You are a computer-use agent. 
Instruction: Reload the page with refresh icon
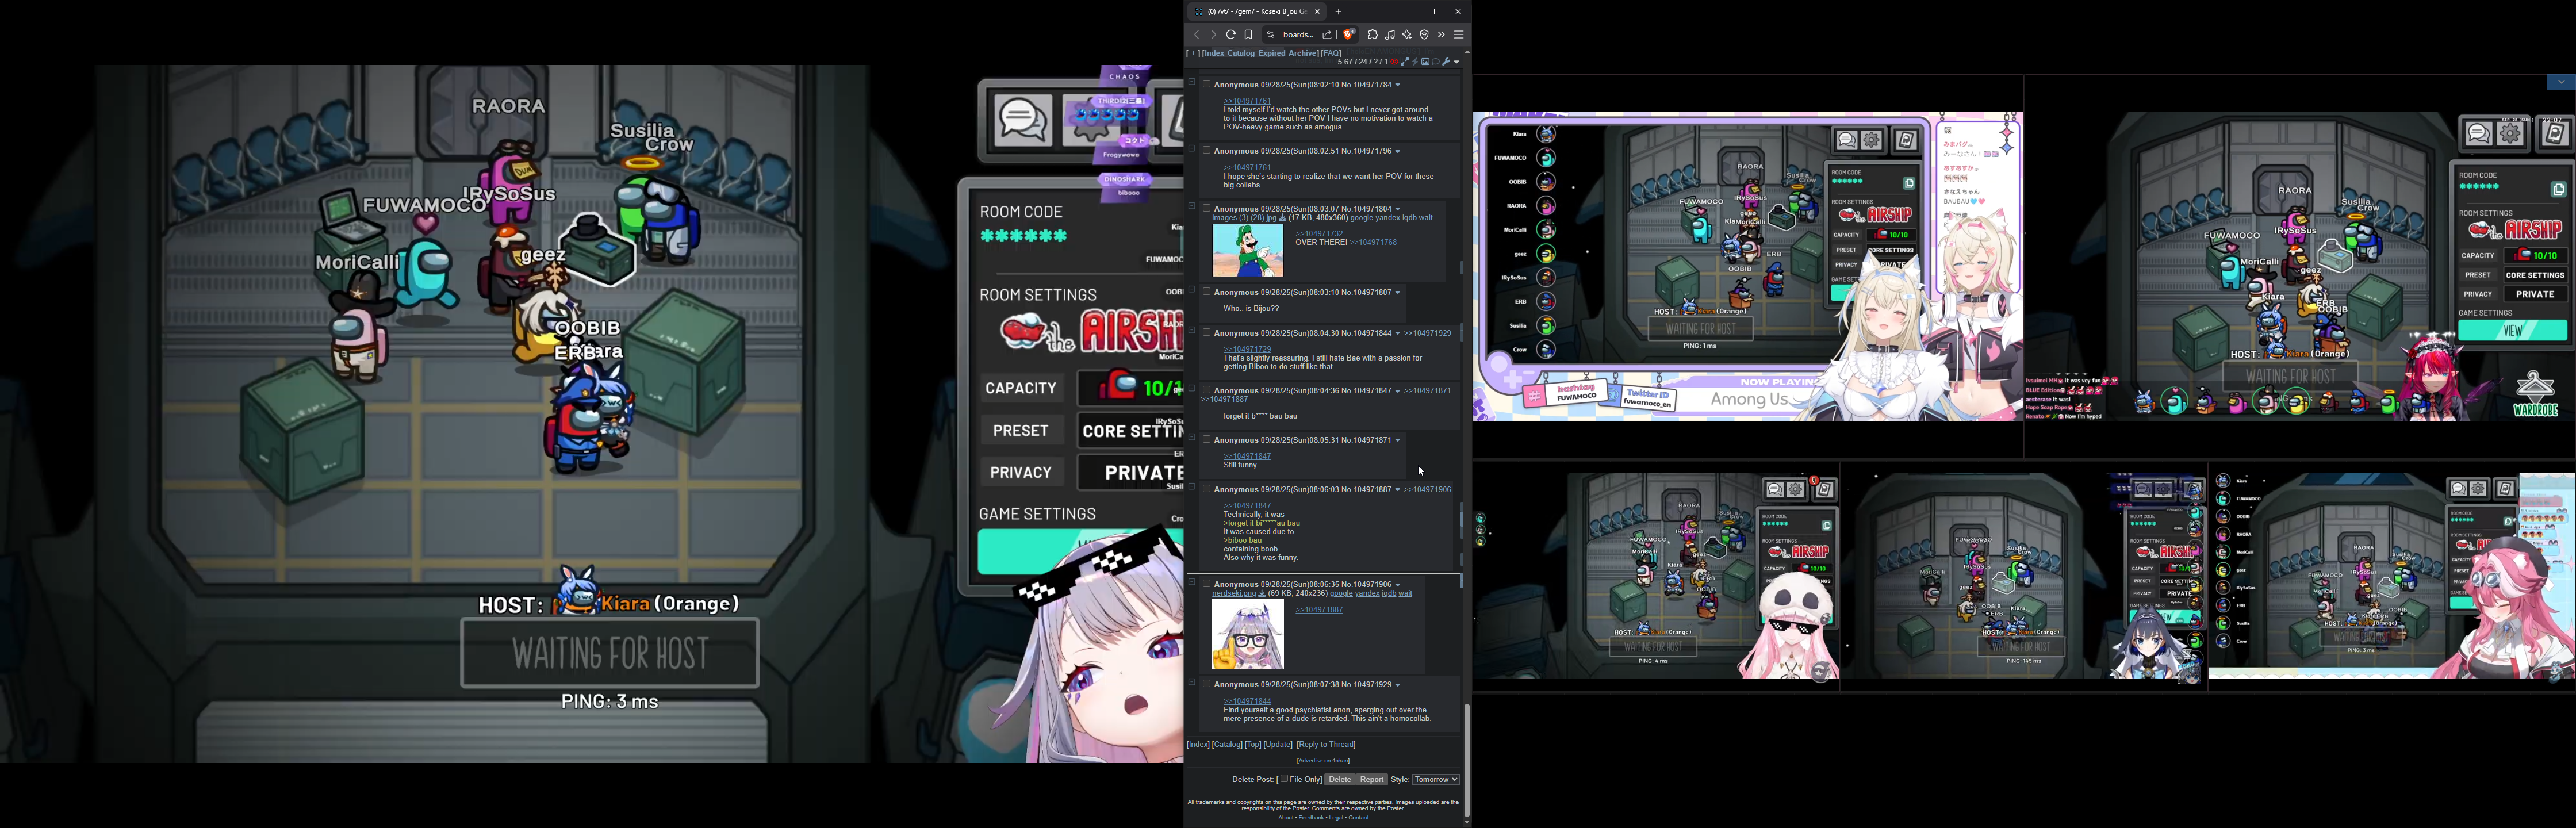tap(1231, 35)
